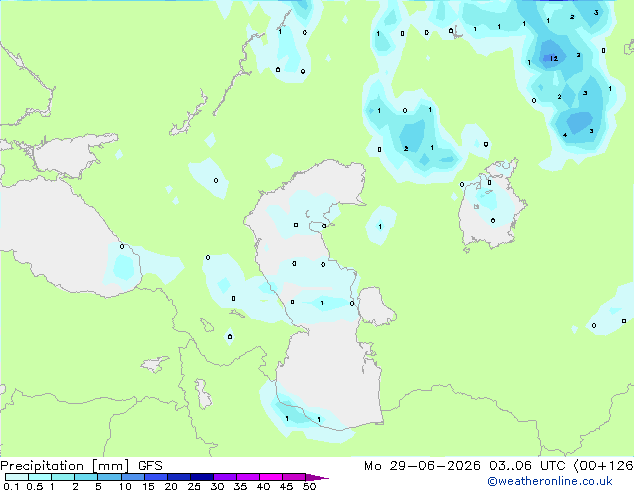This screenshot has height=490, width=634.
Task: Select the 2–5 mm legend swatch
Action: click(x=86, y=477)
